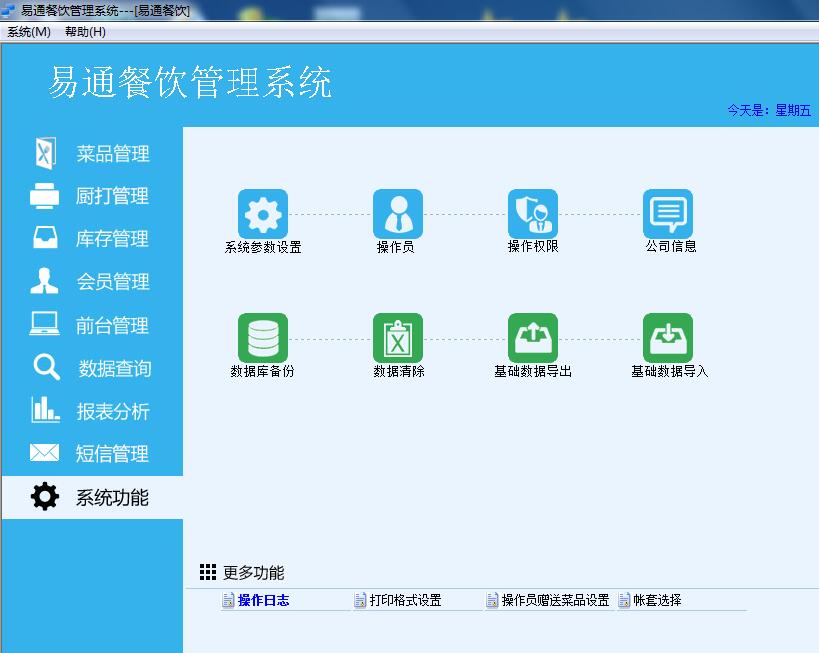Click document icon beside 操作员赠送菜品设置
The height and width of the screenshot is (653, 819).
coord(492,600)
